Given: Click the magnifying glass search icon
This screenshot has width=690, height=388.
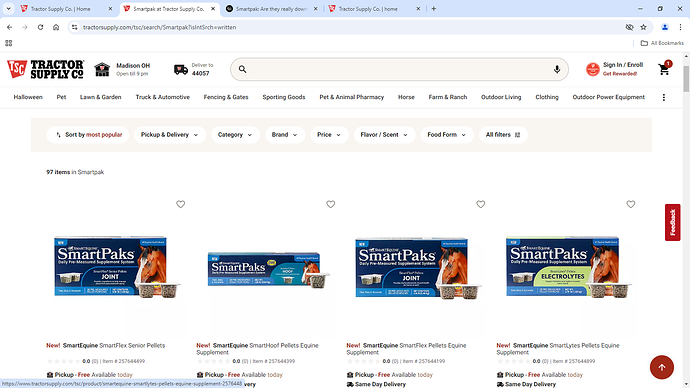Looking at the screenshot, I should [242, 70].
